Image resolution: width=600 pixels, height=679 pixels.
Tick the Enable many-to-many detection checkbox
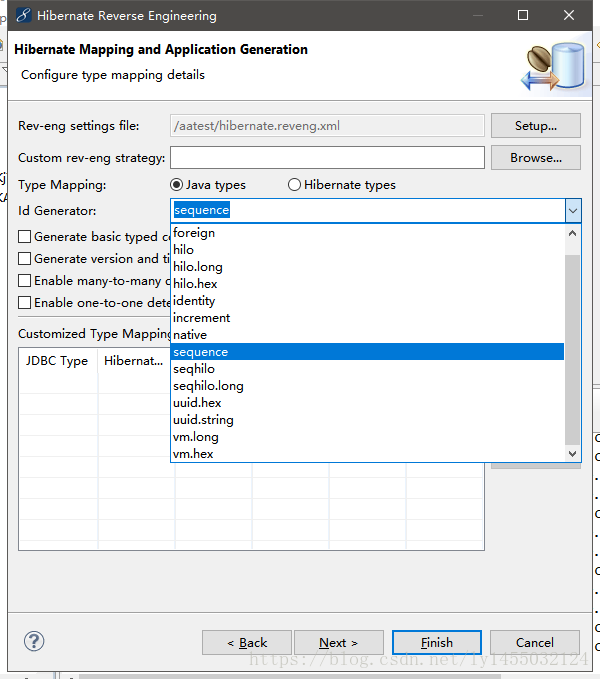tap(25, 281)
